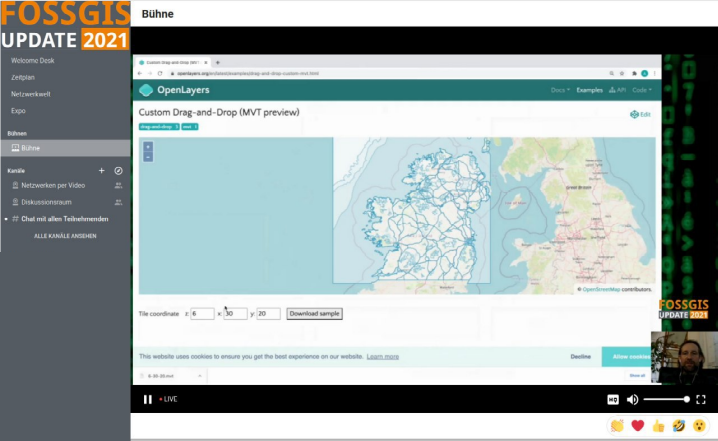Image resolution: width=718 pixels, height=441 pixels.
Task: Add a new channel with plus icon
Action: coord(101,170)
